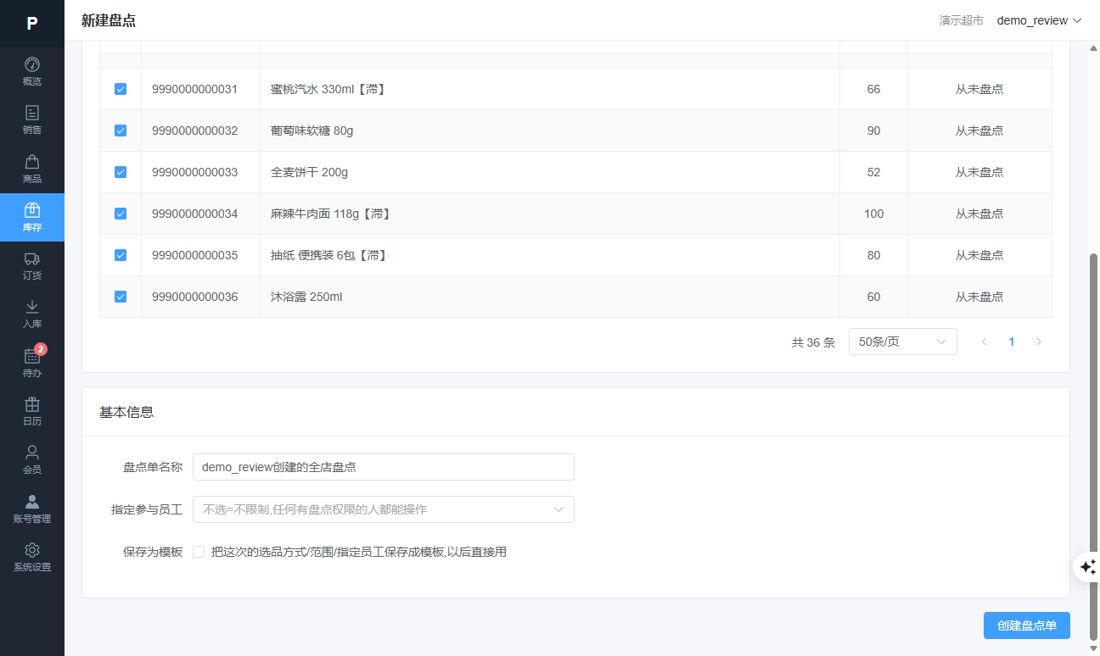Go to previous page arrow in pagination
The height and width of the screenshot is (656, 1100).
click(984, 342)
